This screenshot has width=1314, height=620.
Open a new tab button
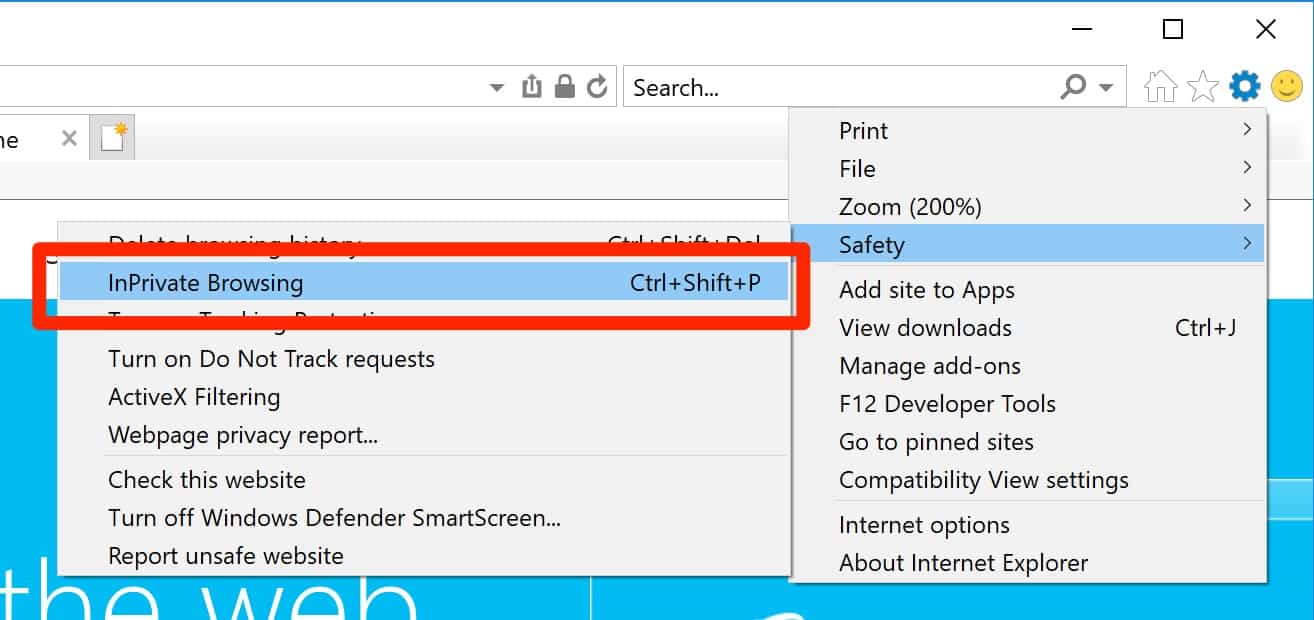point(113,138)
